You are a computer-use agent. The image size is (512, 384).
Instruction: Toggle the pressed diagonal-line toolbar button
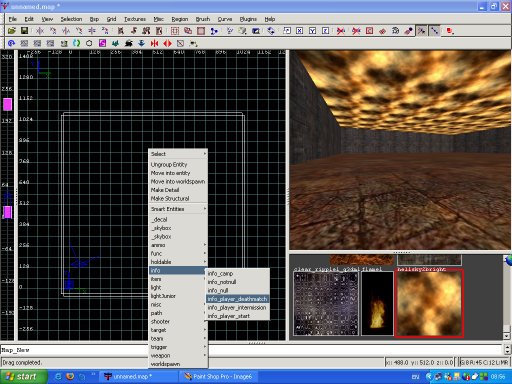click(x=434, y=31)
